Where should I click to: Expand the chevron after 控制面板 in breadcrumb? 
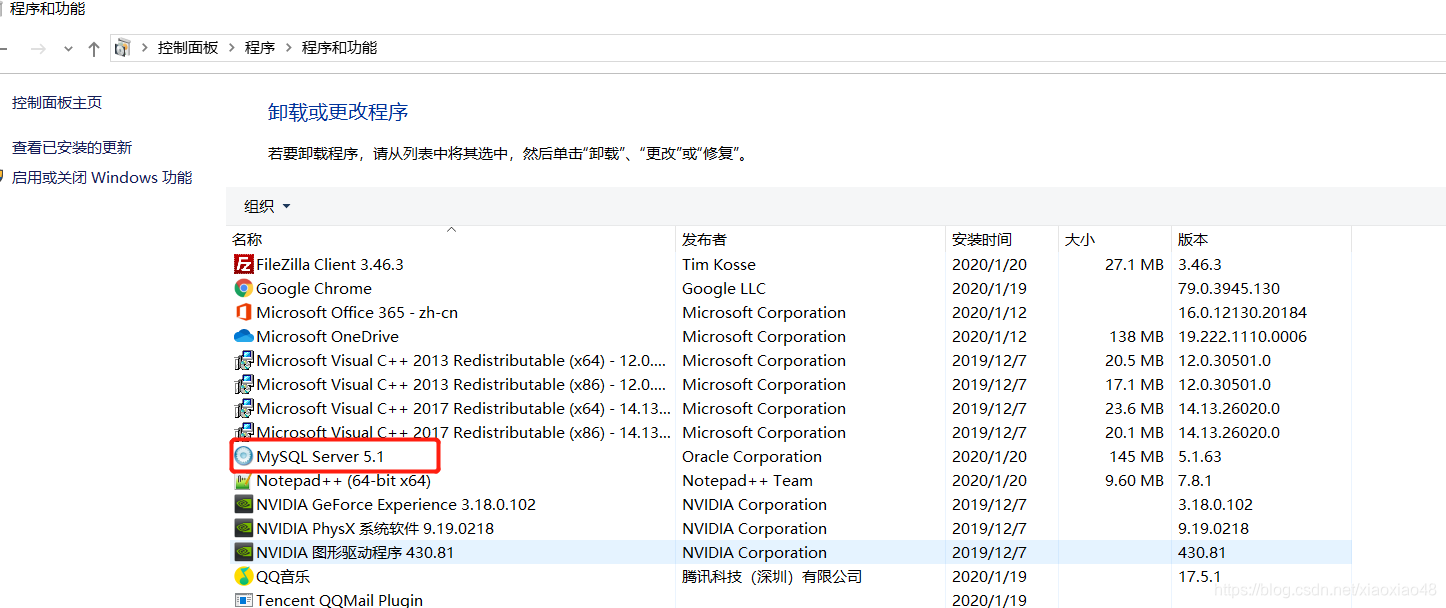tap(232, 48)
